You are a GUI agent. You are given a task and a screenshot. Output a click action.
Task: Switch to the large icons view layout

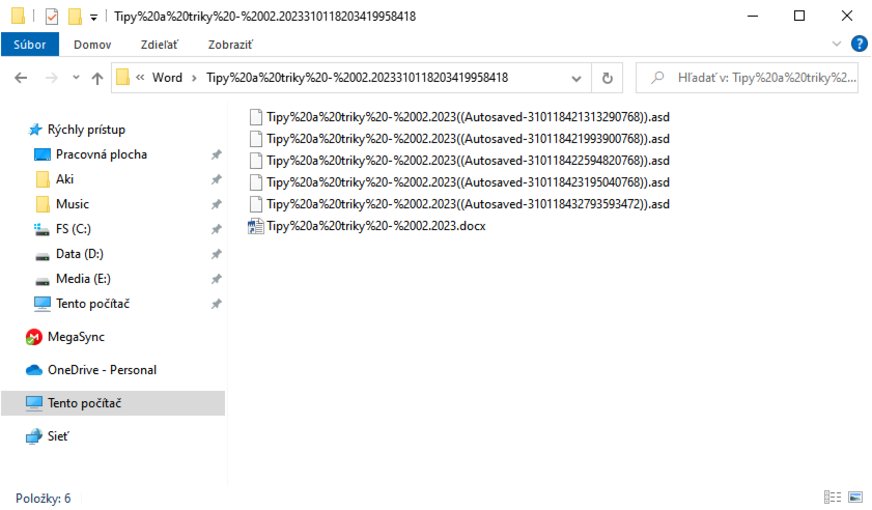pos(855,497)
